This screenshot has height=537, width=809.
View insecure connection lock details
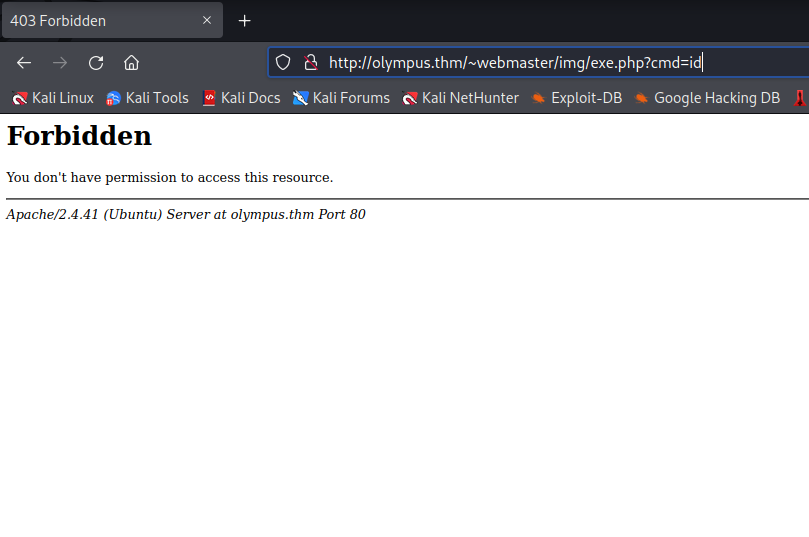310,62
